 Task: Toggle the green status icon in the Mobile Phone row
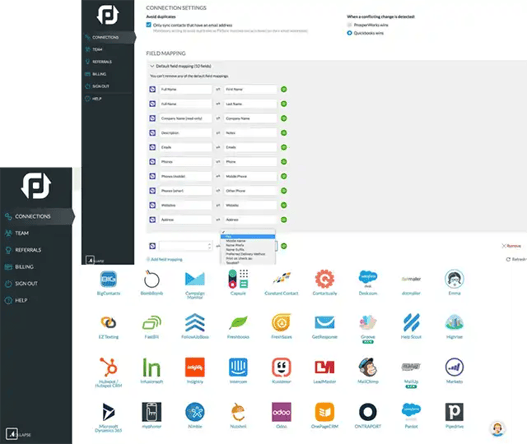(x=284, y=176)
